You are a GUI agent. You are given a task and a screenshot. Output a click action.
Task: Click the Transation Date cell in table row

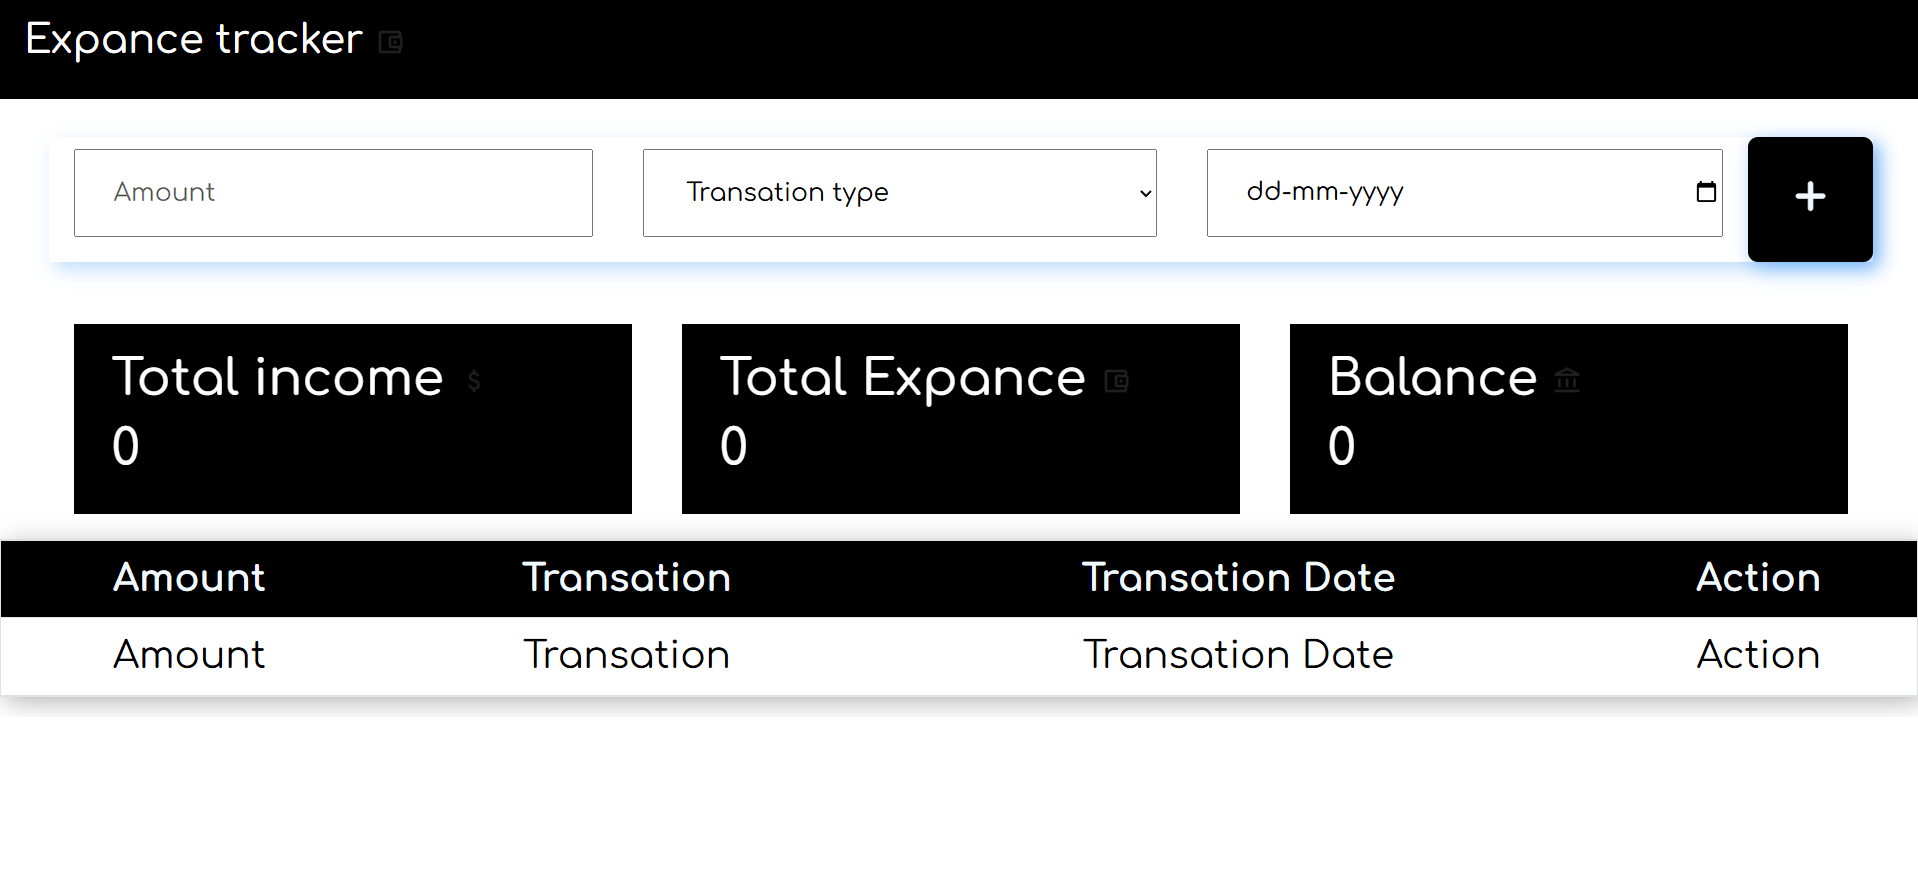tap(1238, 655)
